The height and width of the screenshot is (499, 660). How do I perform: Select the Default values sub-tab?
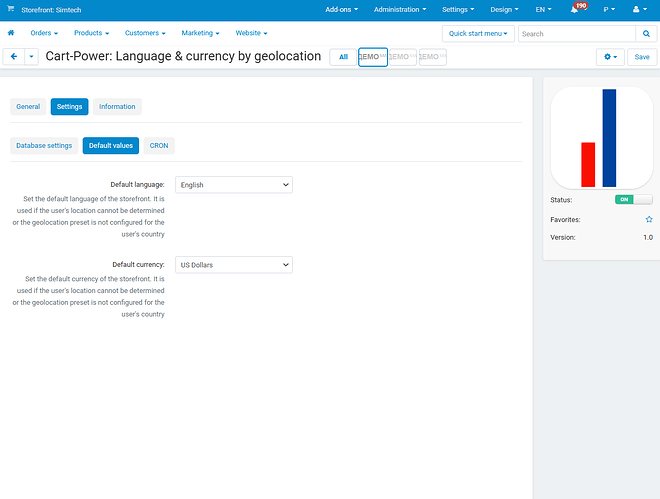pos(111,146)
